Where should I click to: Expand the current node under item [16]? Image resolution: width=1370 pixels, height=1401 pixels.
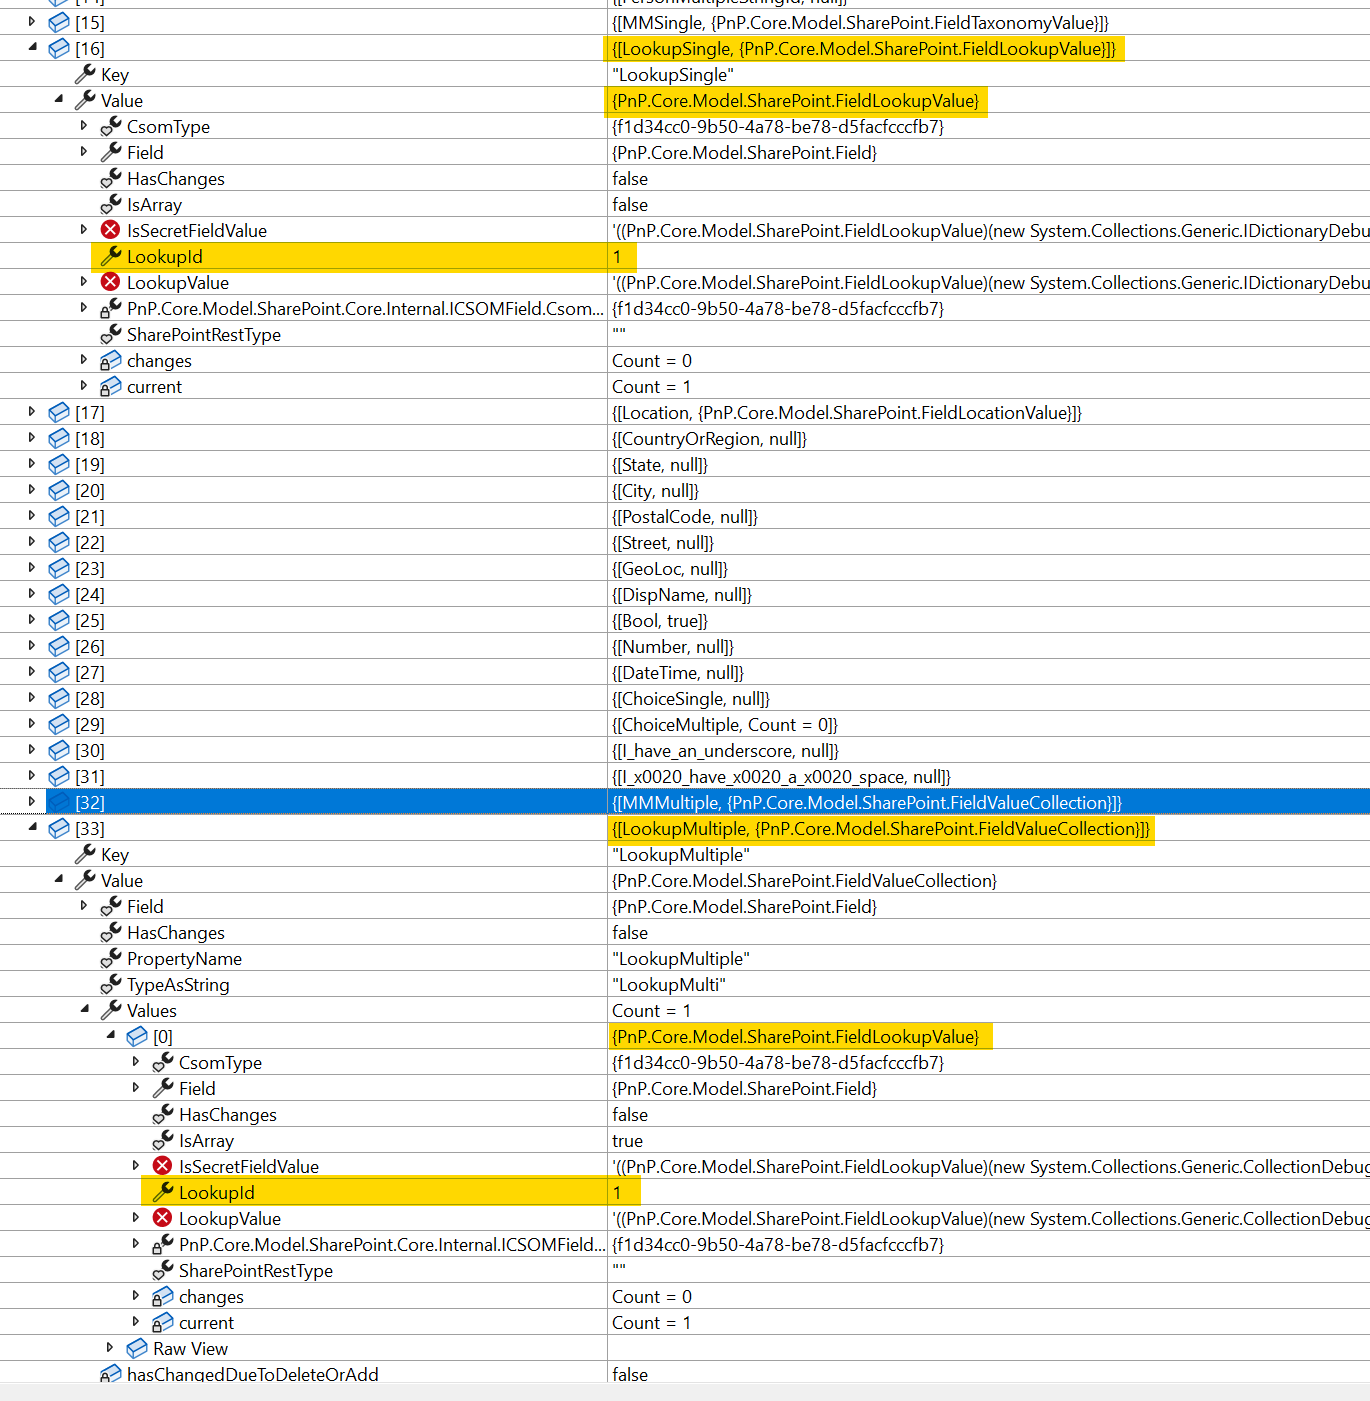coord(84,386)
